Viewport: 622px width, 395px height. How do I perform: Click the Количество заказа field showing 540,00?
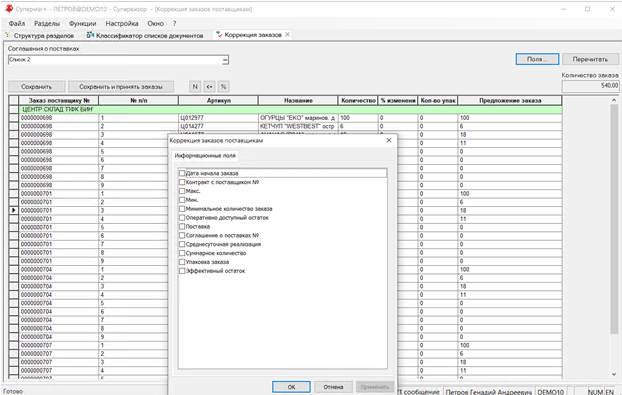(x=590, y=86)
